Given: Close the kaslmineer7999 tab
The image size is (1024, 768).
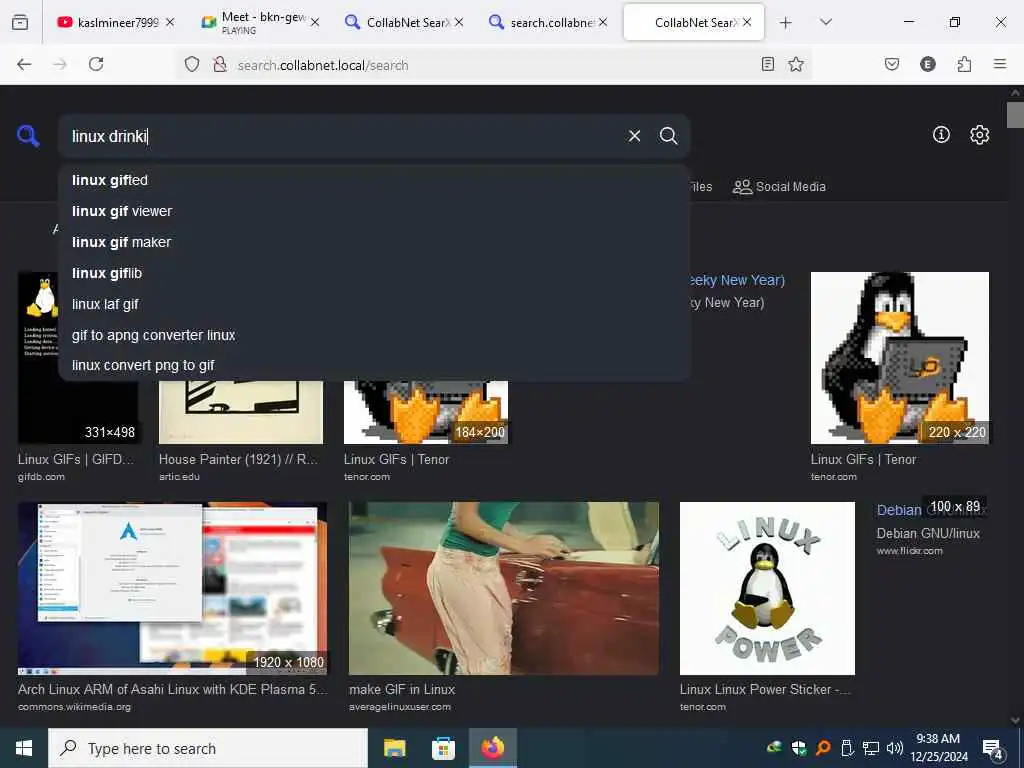Looking at the screenshot, I should click(170, 23).
